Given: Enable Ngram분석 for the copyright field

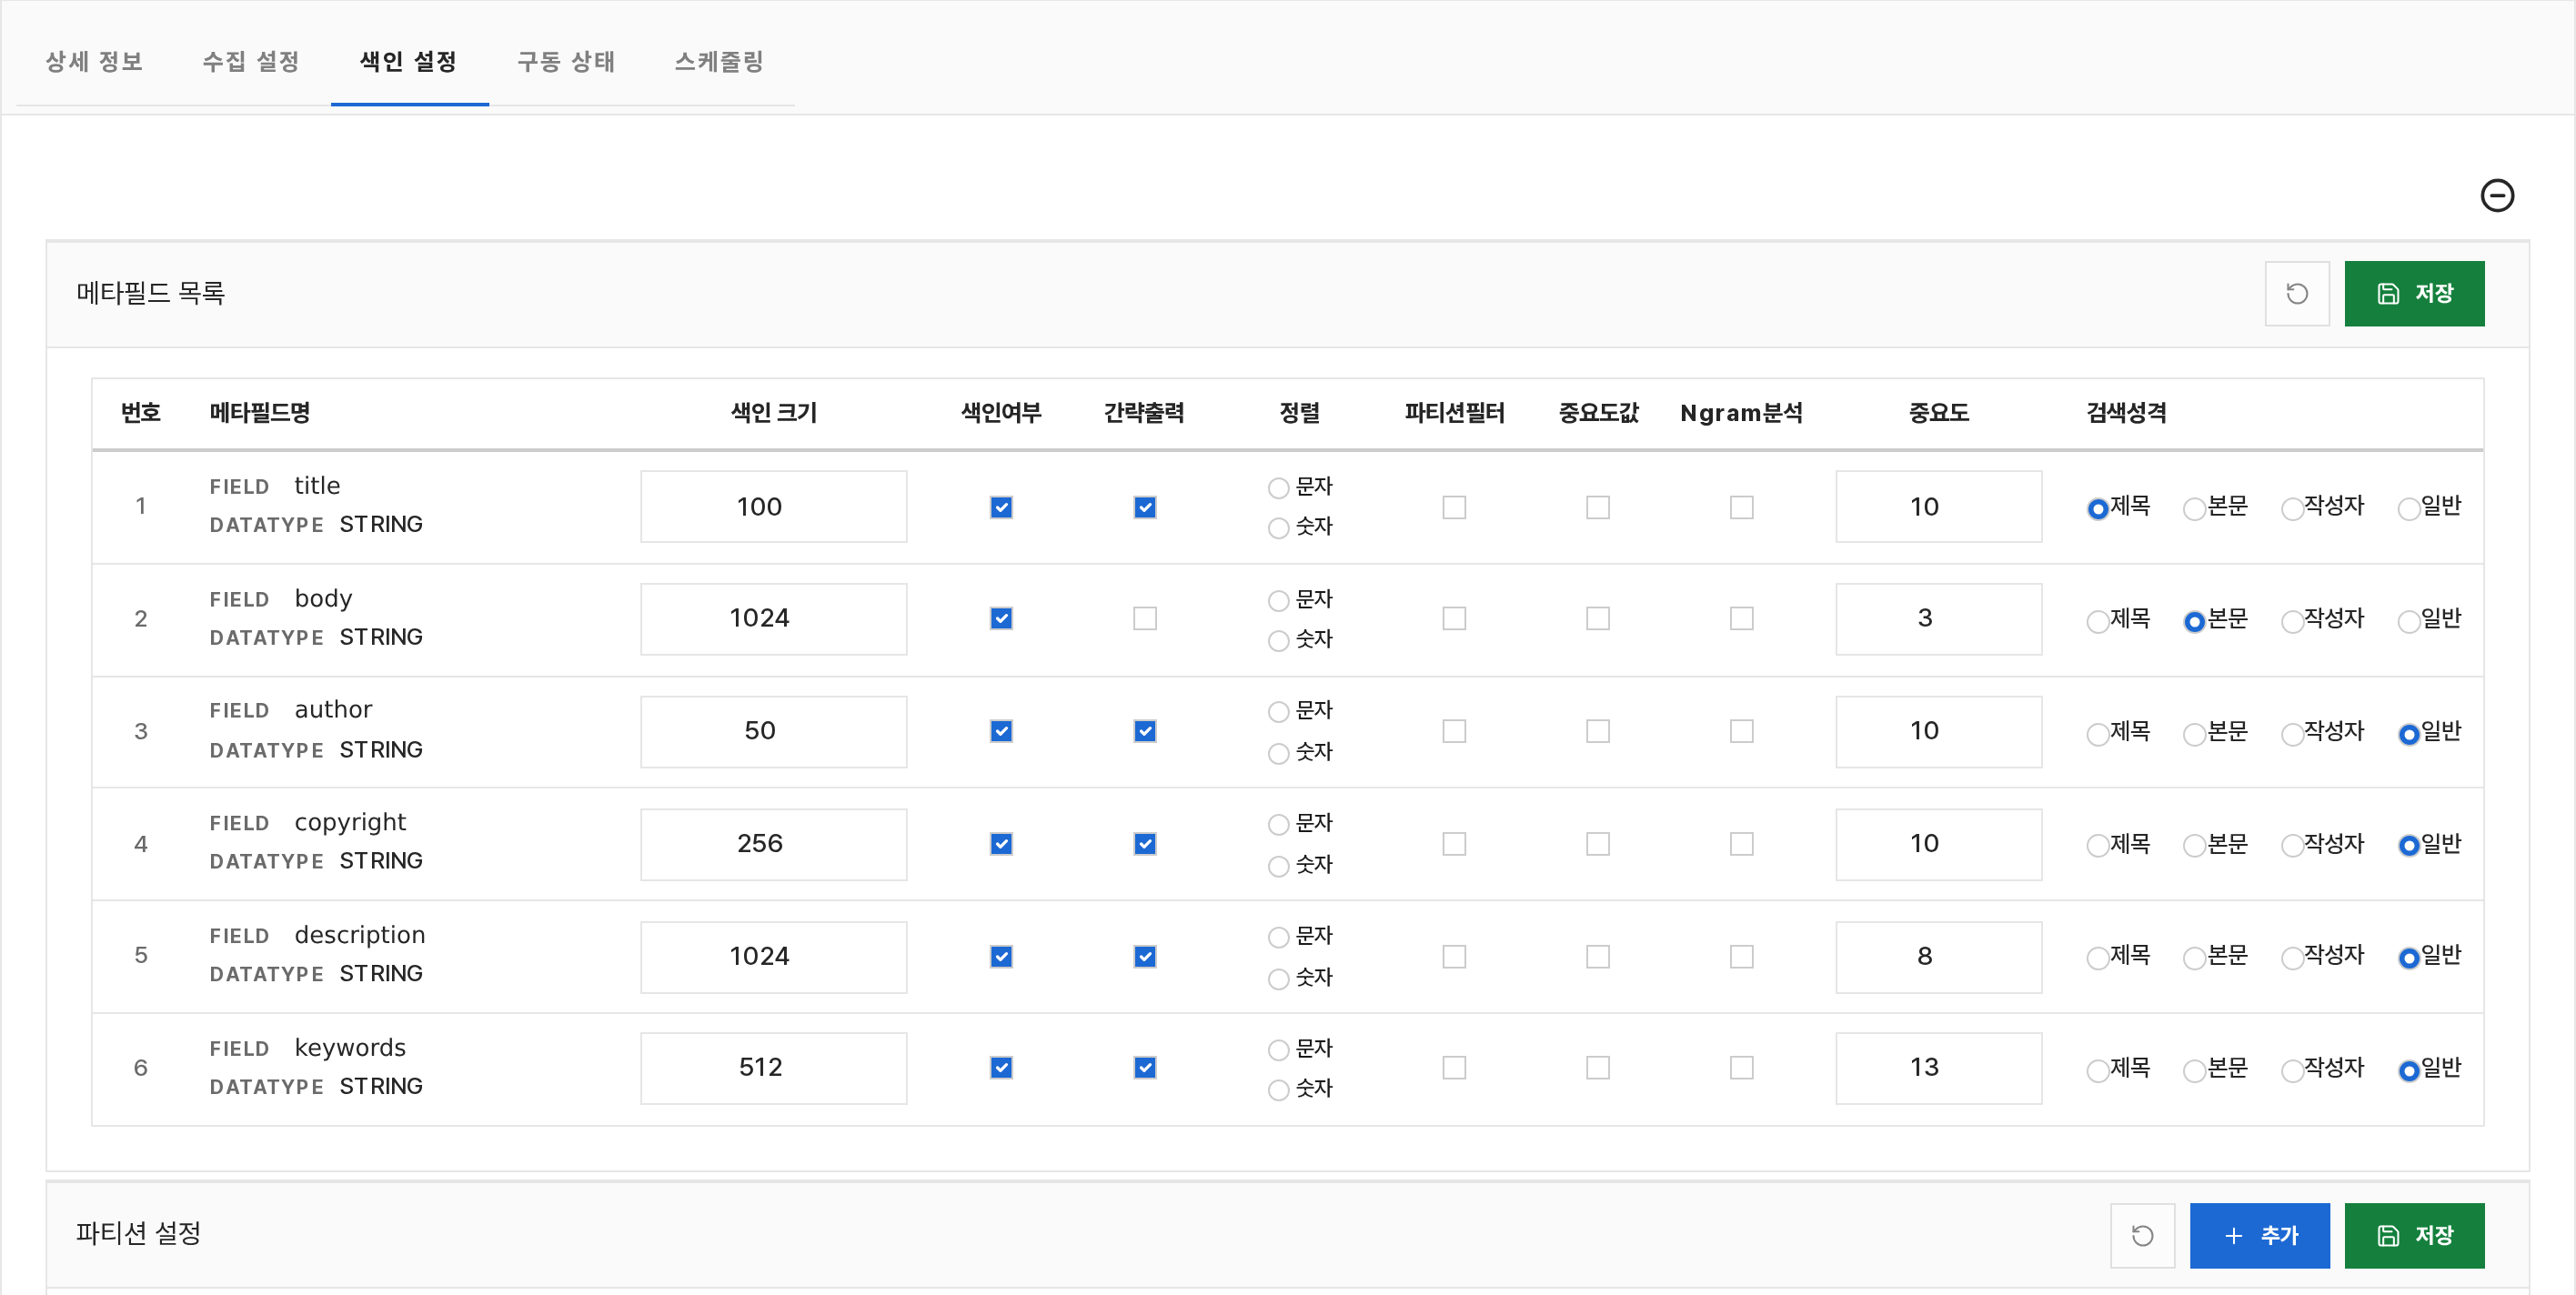Looking at the screenshot, I should (x=1742, y=844).
